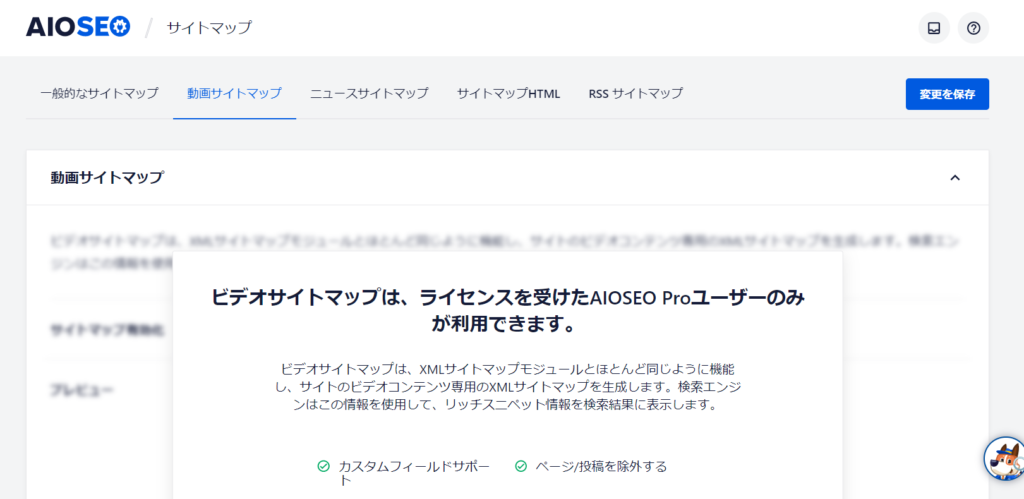This screenshot has width=1024, height=499.
Task: Open the help question mark icon
Action: [973, 28]
